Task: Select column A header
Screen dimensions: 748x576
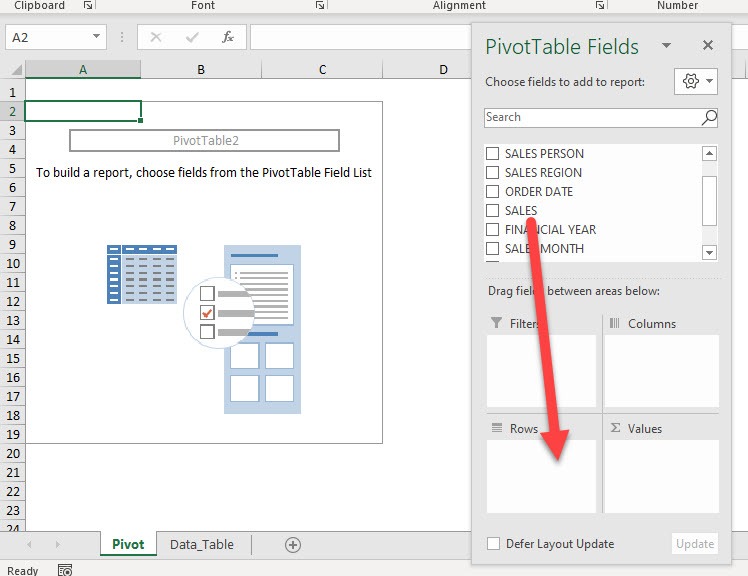Action: click(x=83, y=70)
